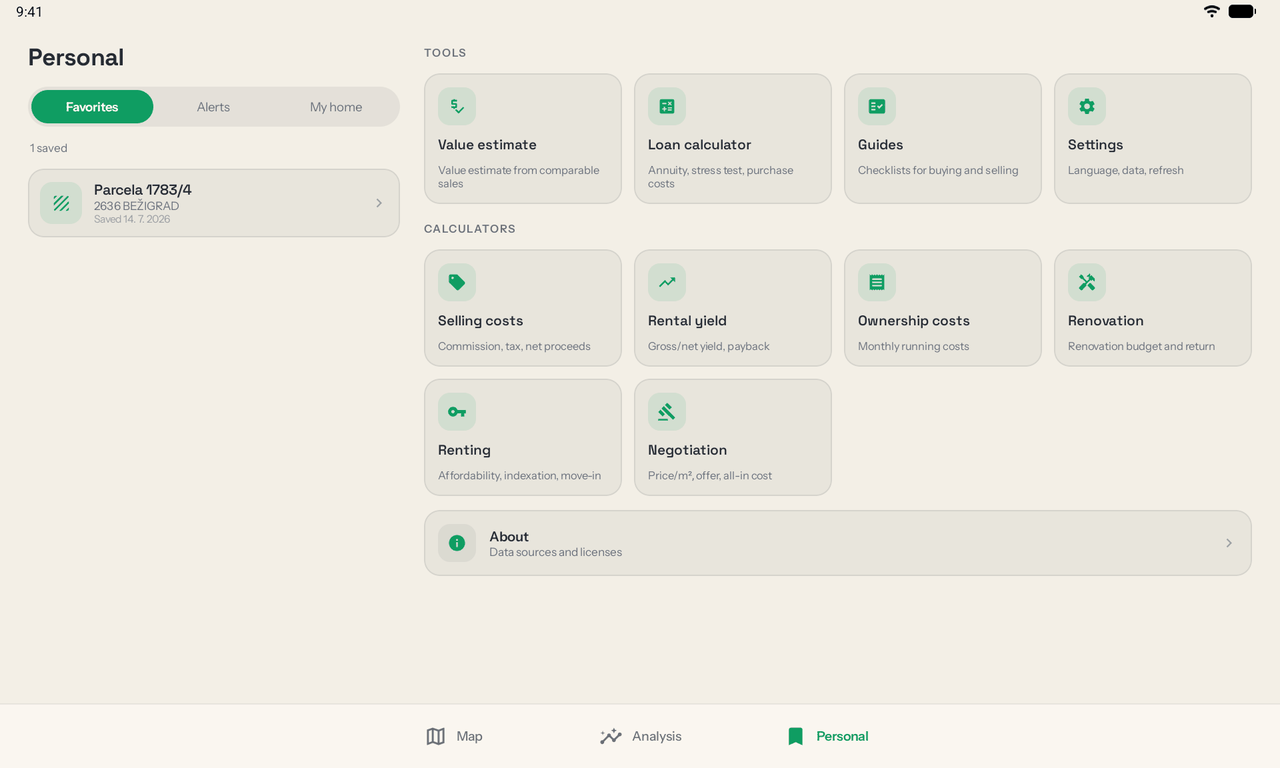The width and height of the screenshot is (1280, 768).
Task: Click the About info icon
Action: (457, 543)
